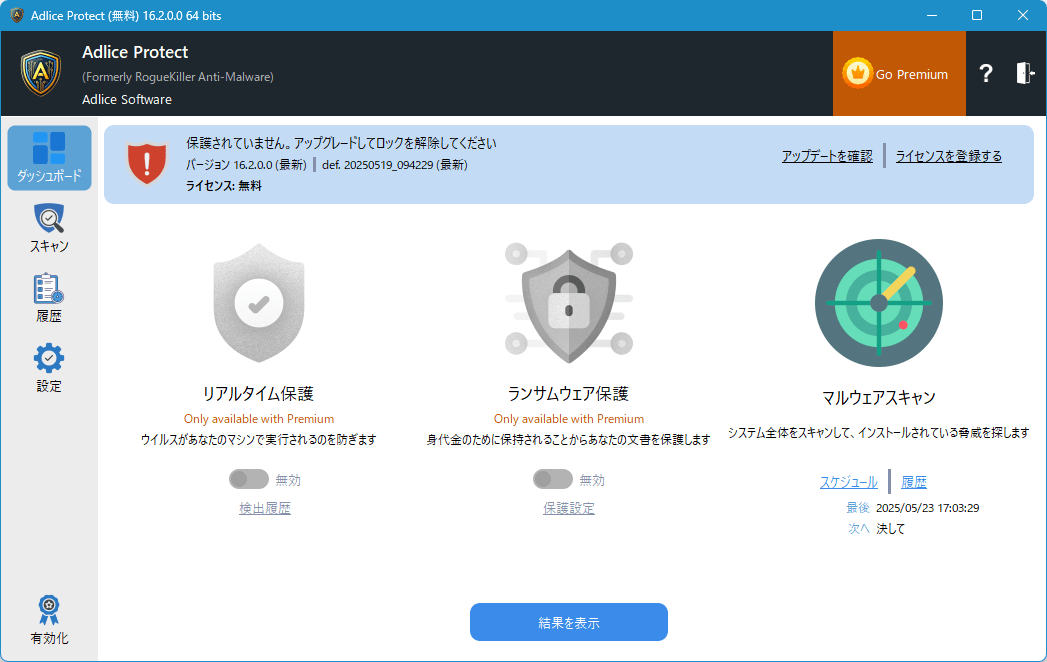Minimize the Adlice Protect window

[932, 15]
